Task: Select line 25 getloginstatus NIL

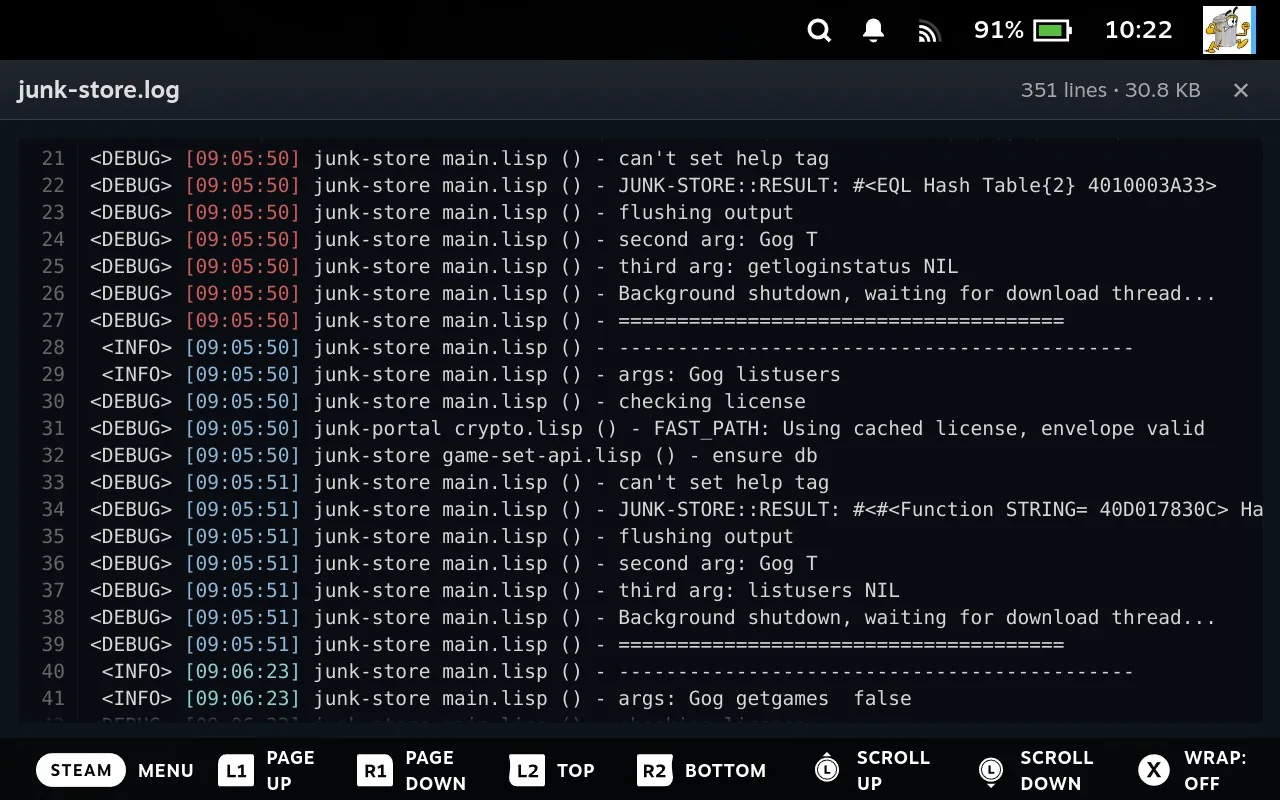Action: point(640,266)
